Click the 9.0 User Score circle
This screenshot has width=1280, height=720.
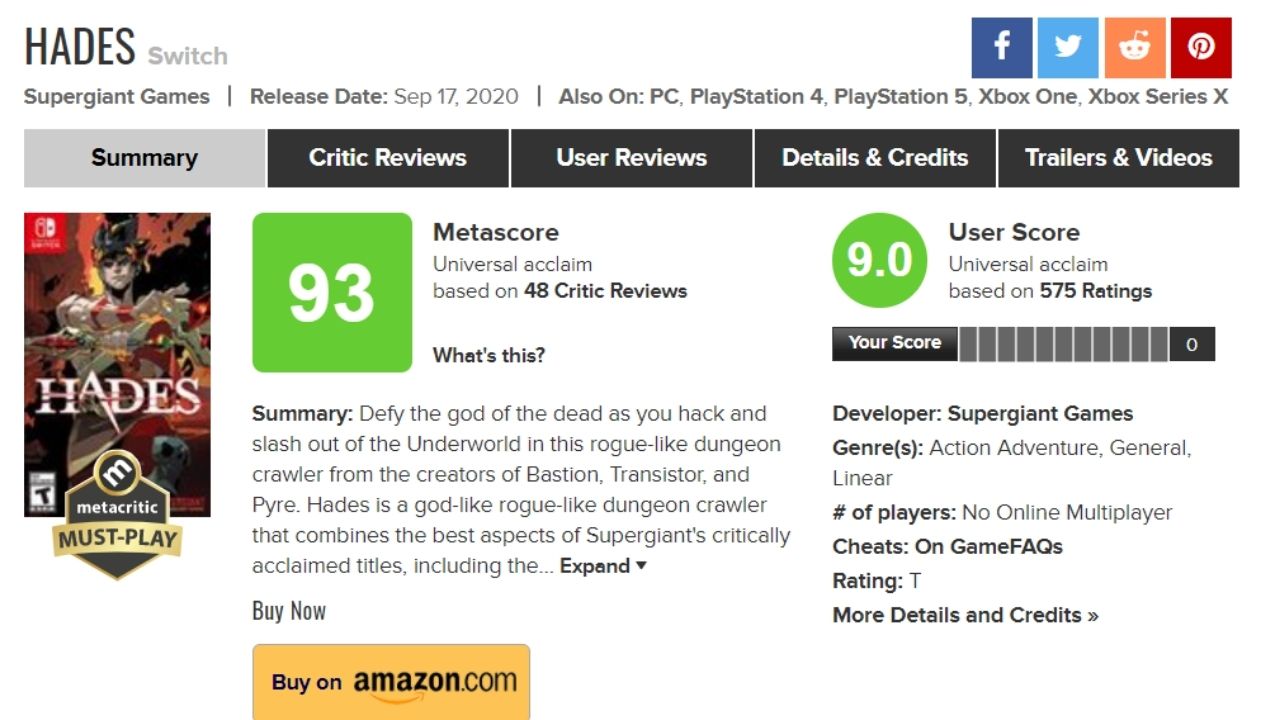[x=880, y=261]
